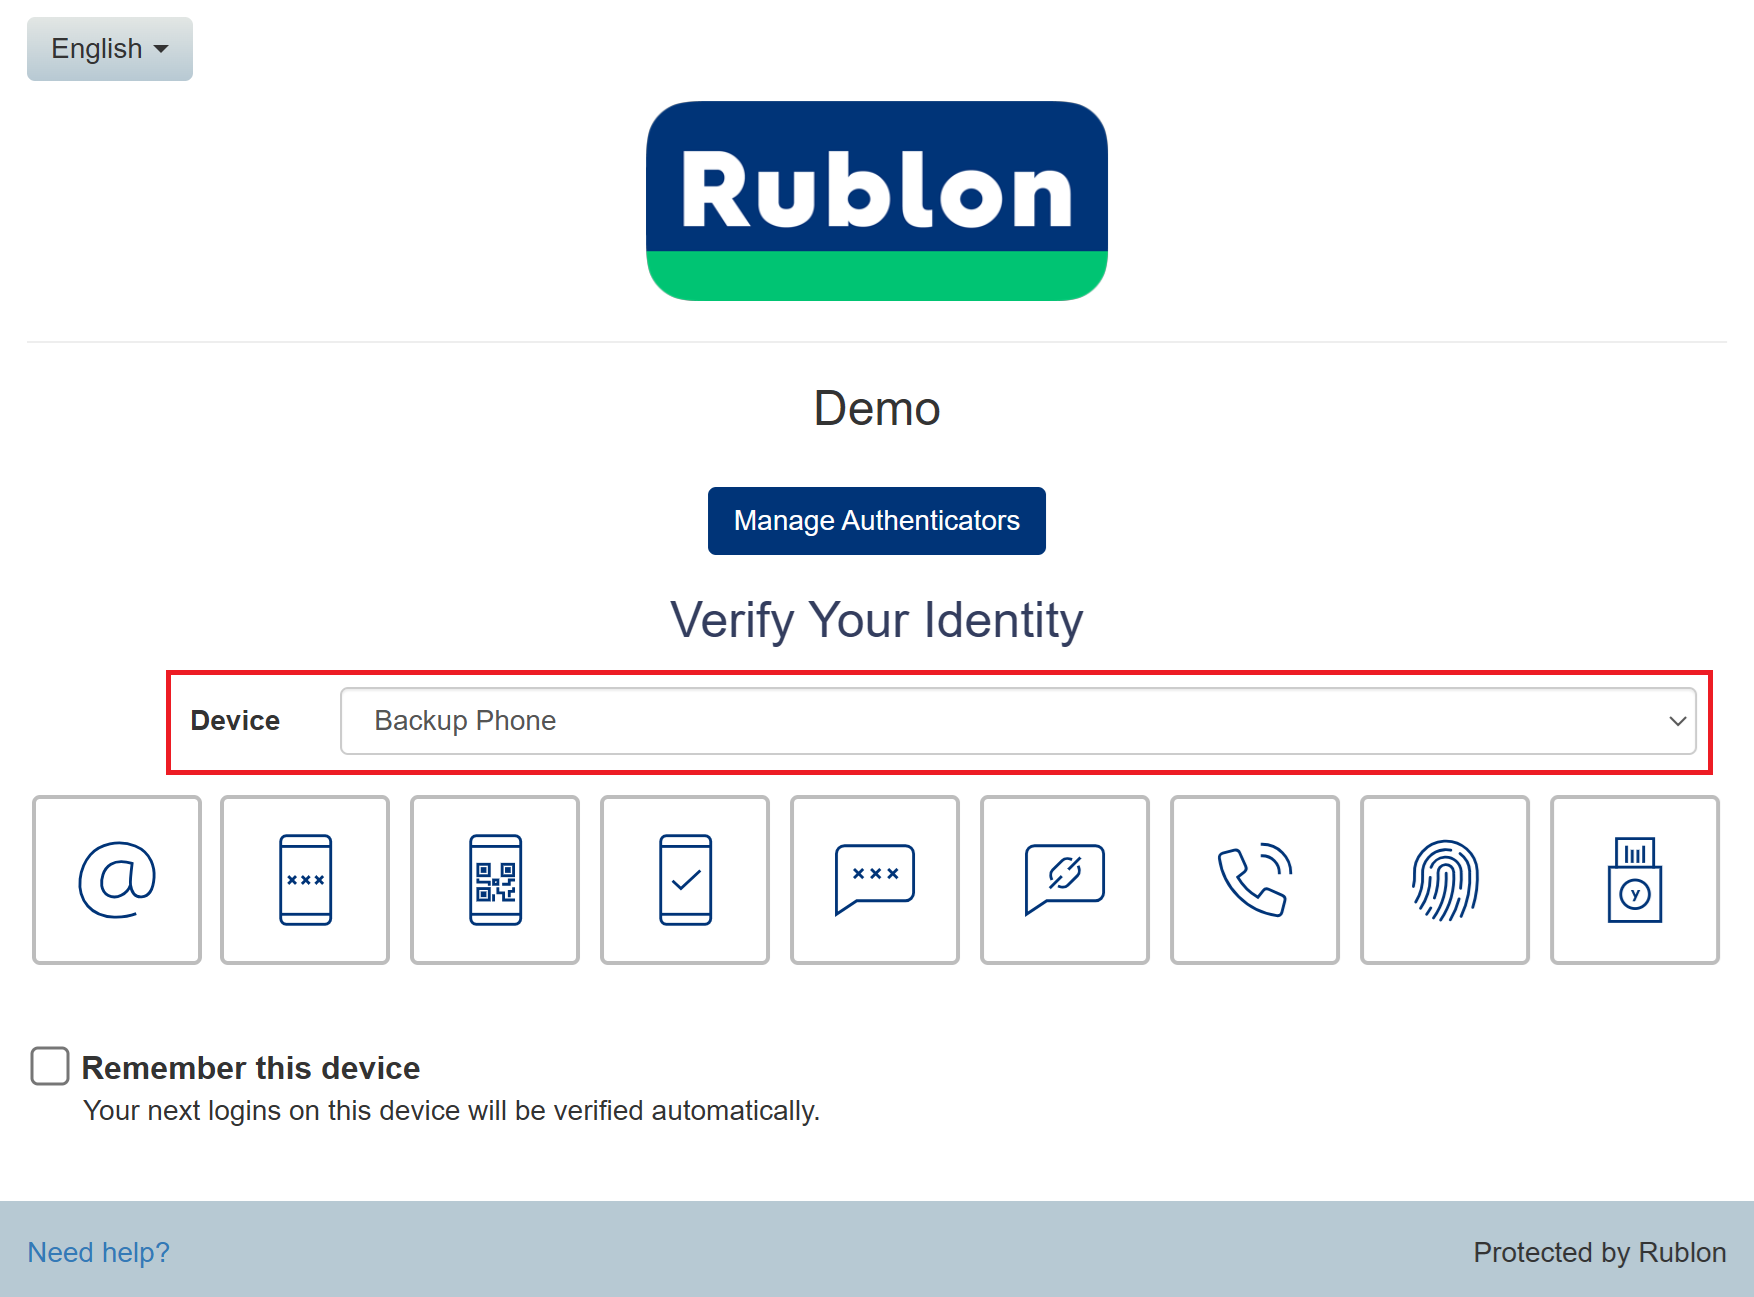Select the Mobile Push checkmark phone icon

[685, 880]
